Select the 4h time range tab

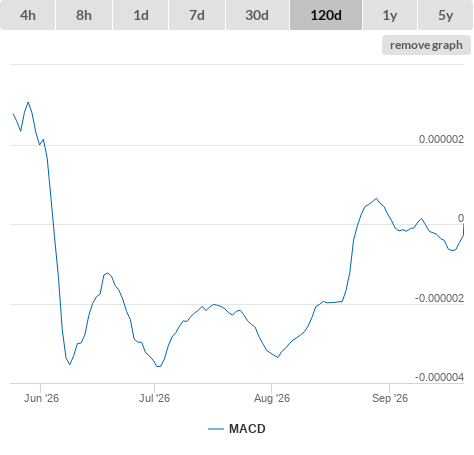[28, 15]
